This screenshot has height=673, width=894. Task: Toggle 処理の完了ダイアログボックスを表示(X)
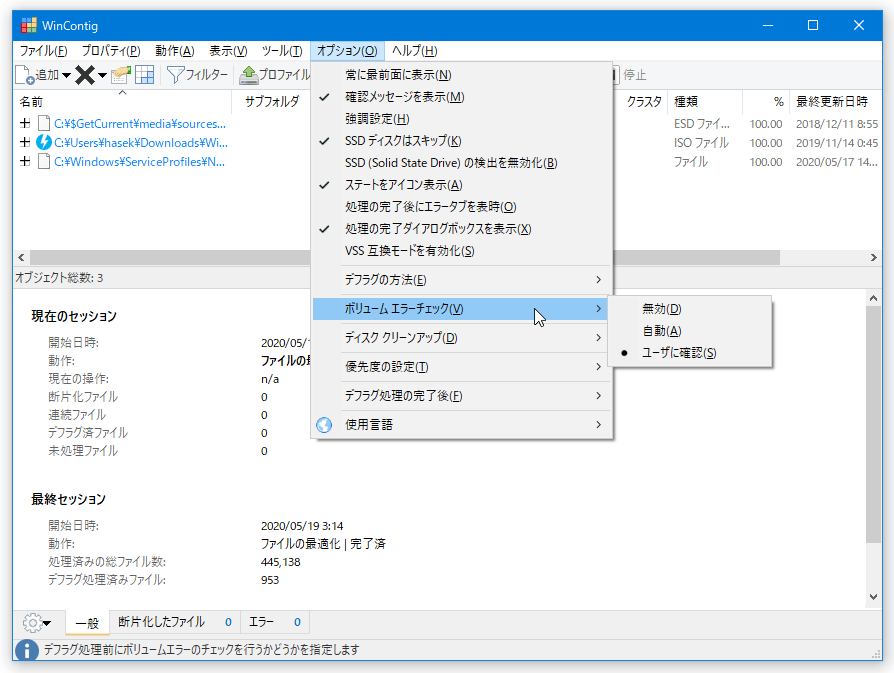(462, 229)
